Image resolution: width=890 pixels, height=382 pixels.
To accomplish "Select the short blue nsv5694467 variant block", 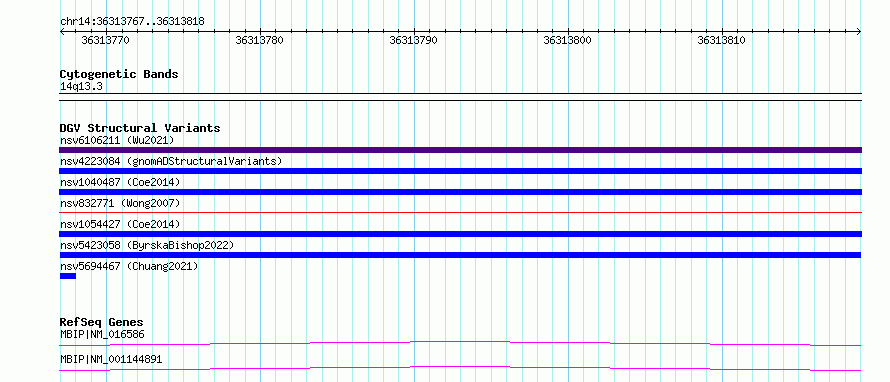I will click(68, 276).
